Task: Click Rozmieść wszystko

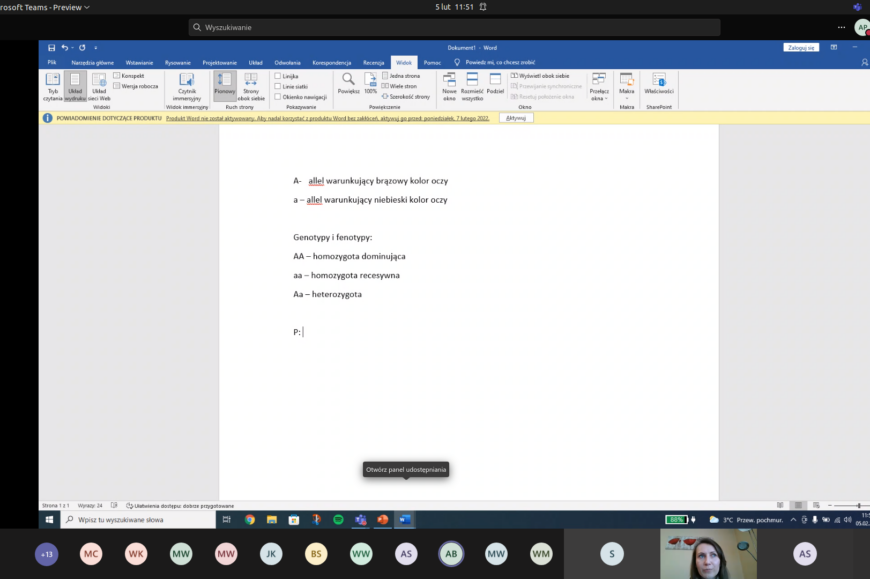Action: 472,87
